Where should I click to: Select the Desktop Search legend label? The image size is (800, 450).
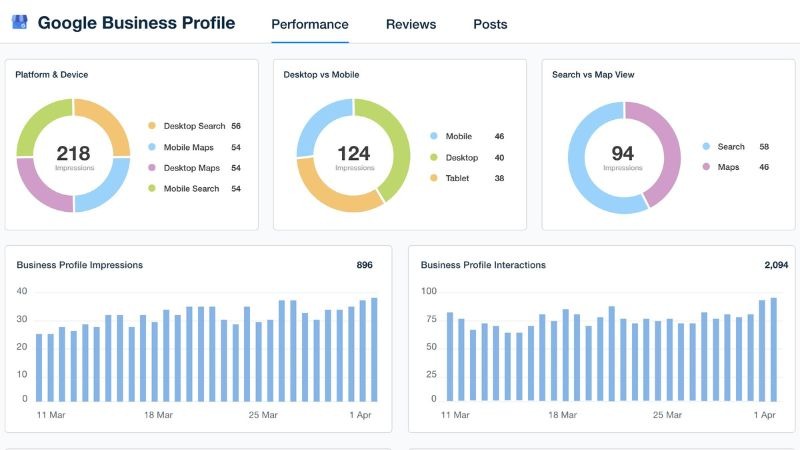click(x=194, y=126)
